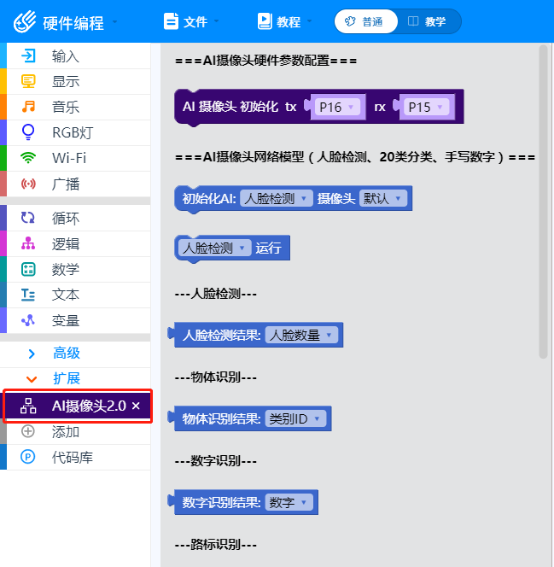This screenshot has height=567, width=554.
Task: Open the 人脸数量 result dropdown
Action: pos(302,335)
